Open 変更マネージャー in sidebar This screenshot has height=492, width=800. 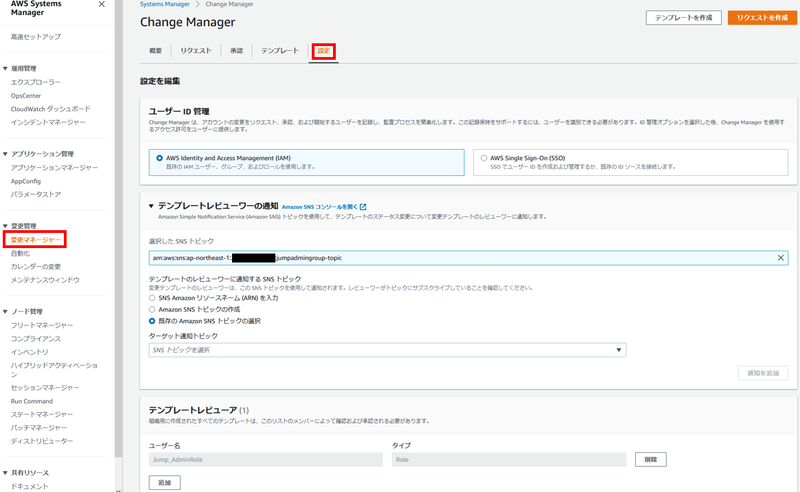pos(35,239)
